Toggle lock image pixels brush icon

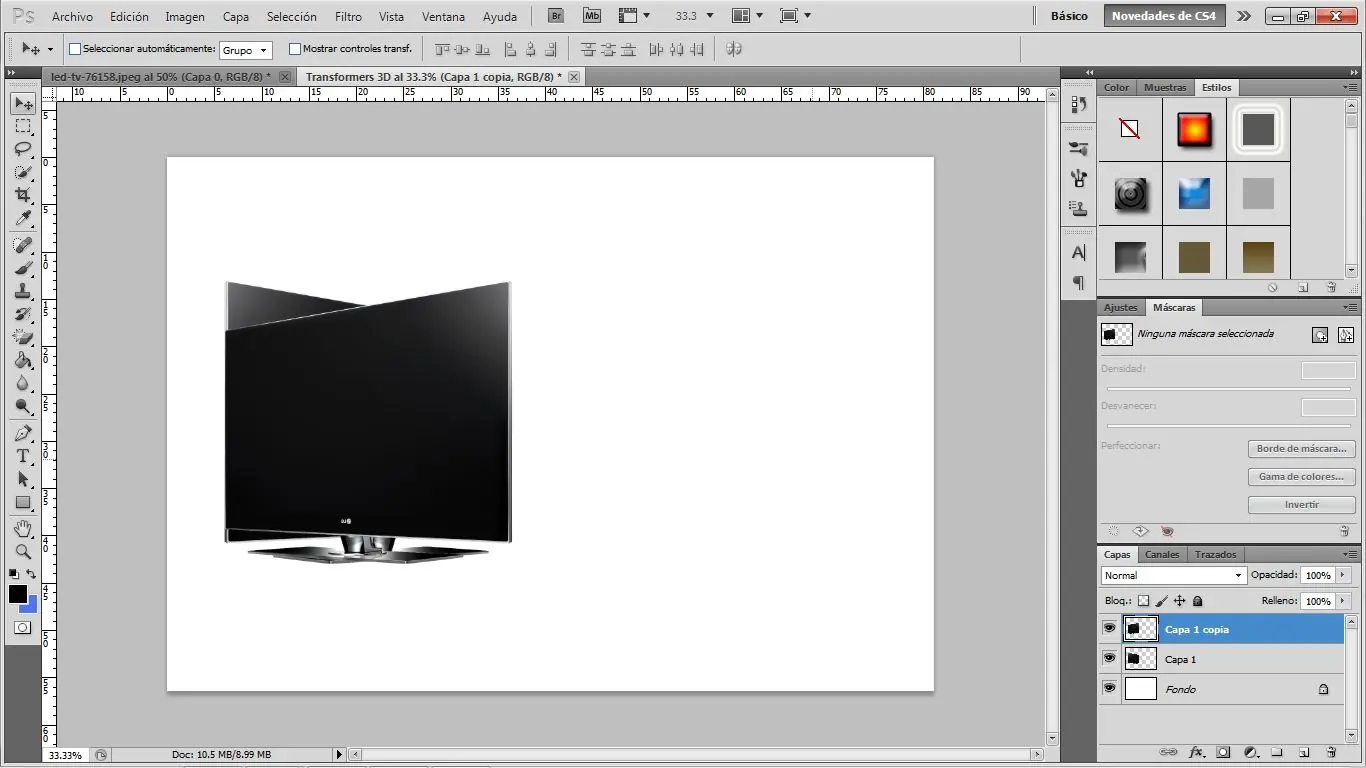pyautogui.click(x=1161, y=601)
